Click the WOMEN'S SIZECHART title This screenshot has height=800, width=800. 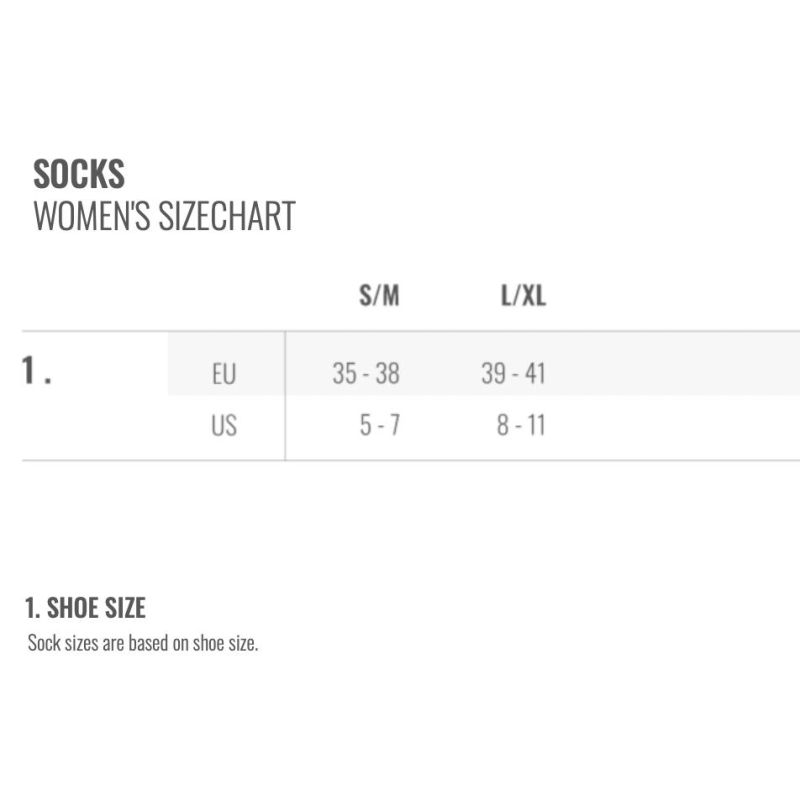(164, 216)
